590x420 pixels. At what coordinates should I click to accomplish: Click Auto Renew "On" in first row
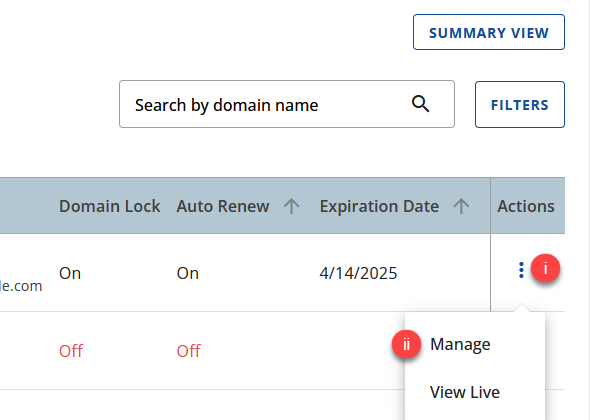[x=187, y=273]
